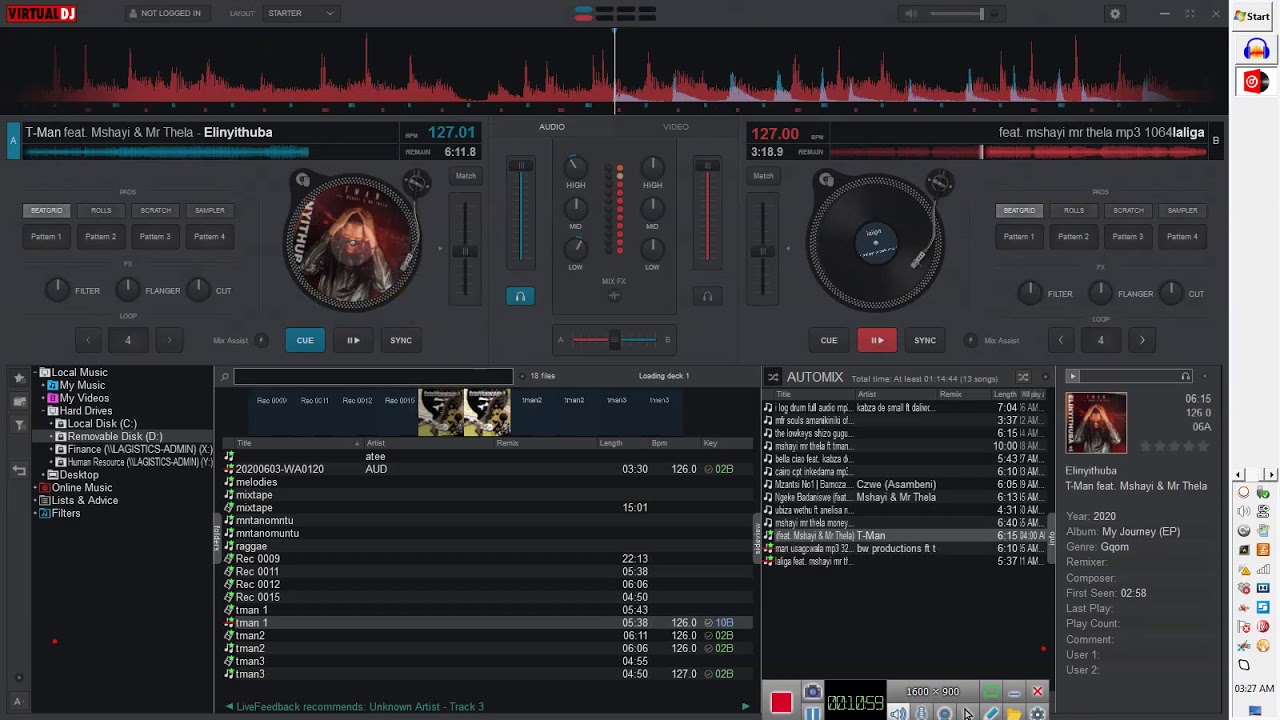This screenshot has height=720, width=1280.
Task: Toggle recorder webcam icon
Action: point(944,713)
